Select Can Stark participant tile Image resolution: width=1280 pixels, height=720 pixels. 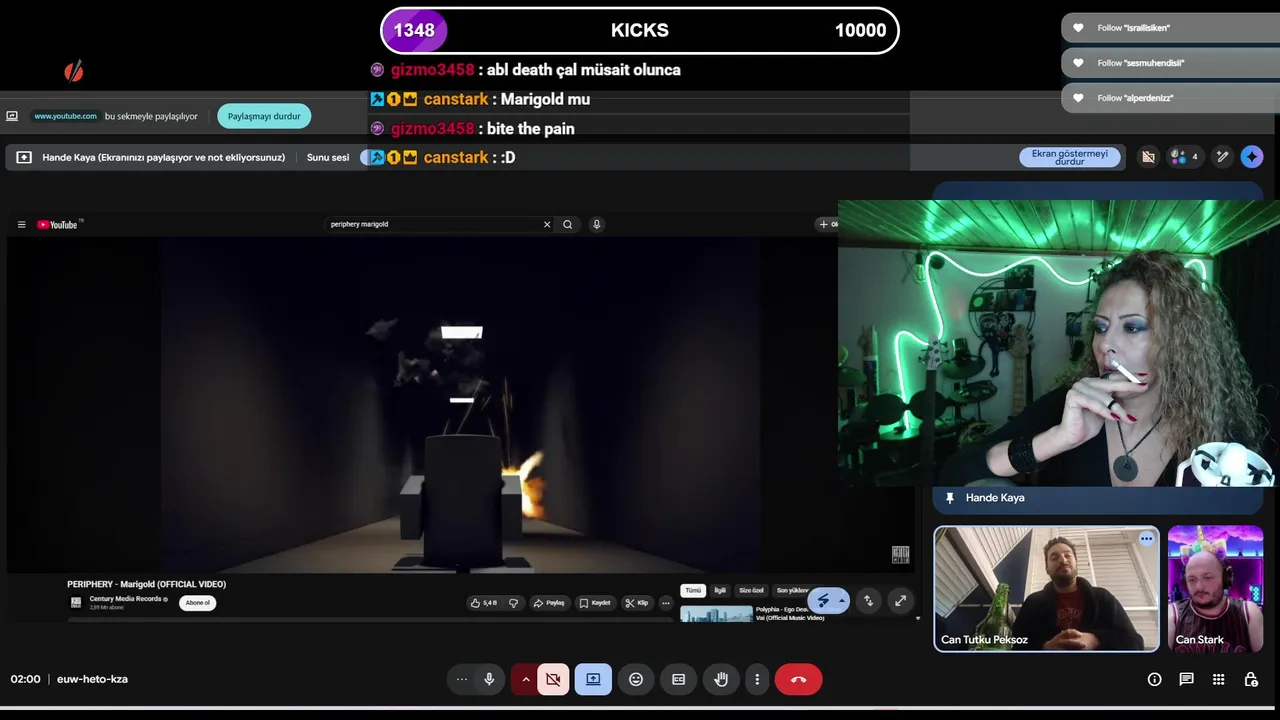pyautogui.click(x=1215, y=589)
